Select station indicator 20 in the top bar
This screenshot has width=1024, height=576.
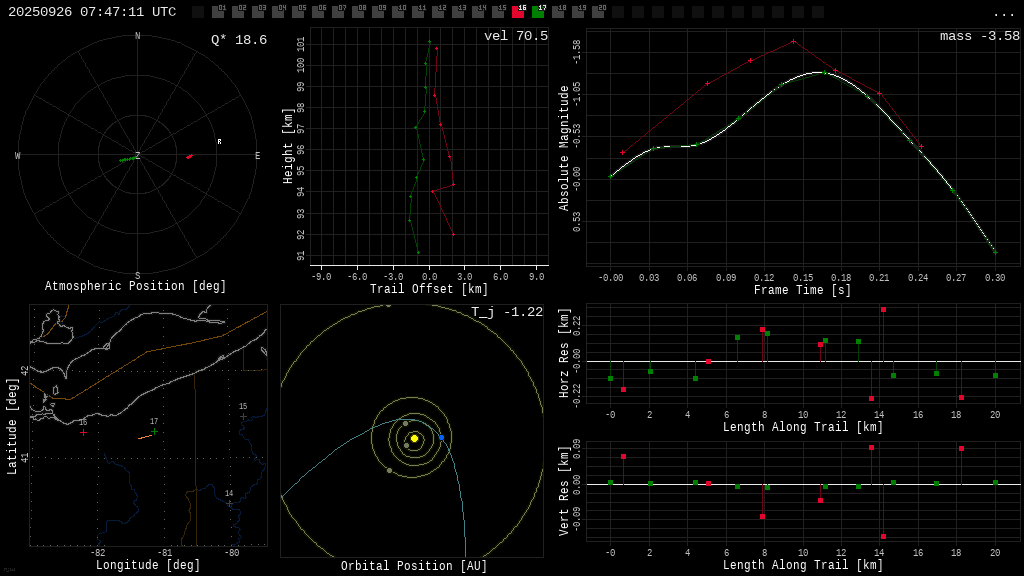[598, 12]
